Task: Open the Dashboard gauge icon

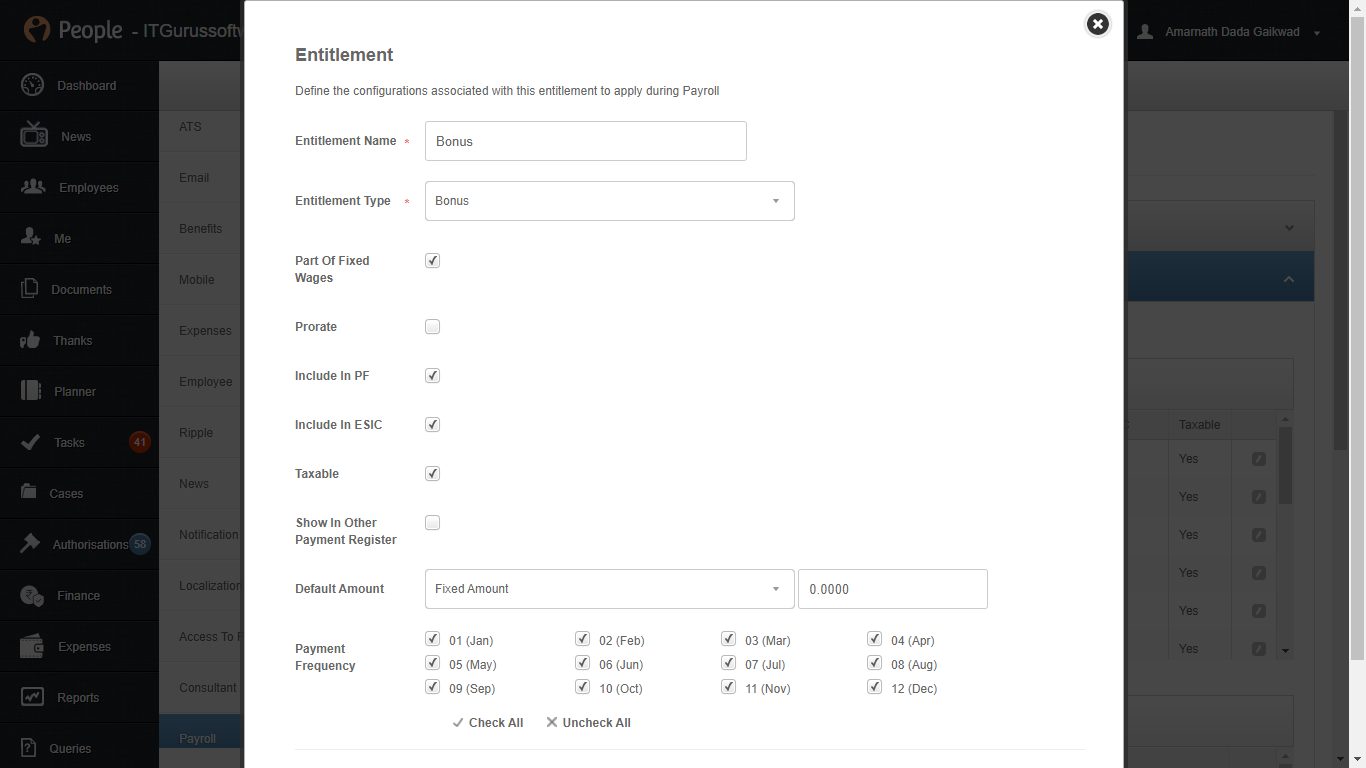Action: point(32,85)
